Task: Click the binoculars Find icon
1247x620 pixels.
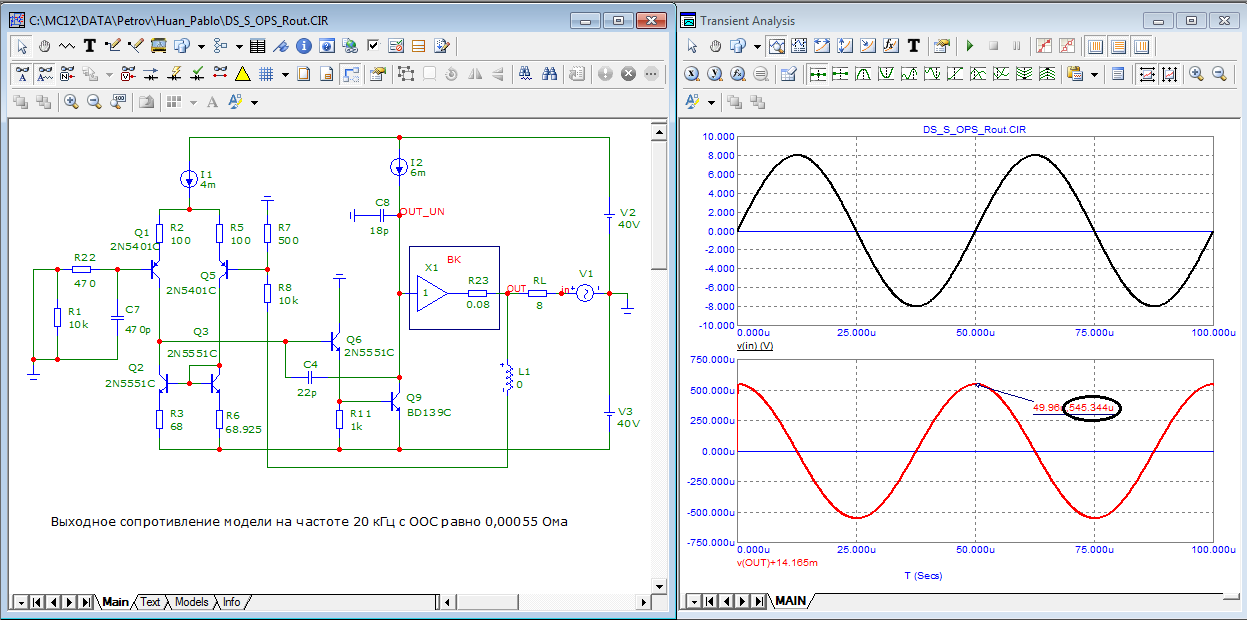Action: pyautogui.click(x=549, y=74)
